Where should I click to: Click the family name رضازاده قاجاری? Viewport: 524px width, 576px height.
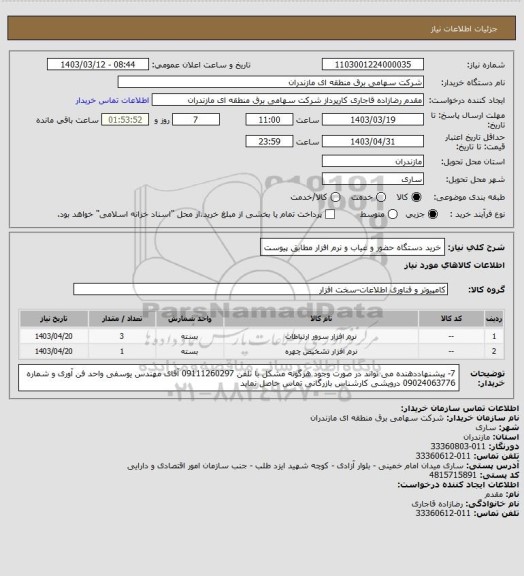[438, 504]
